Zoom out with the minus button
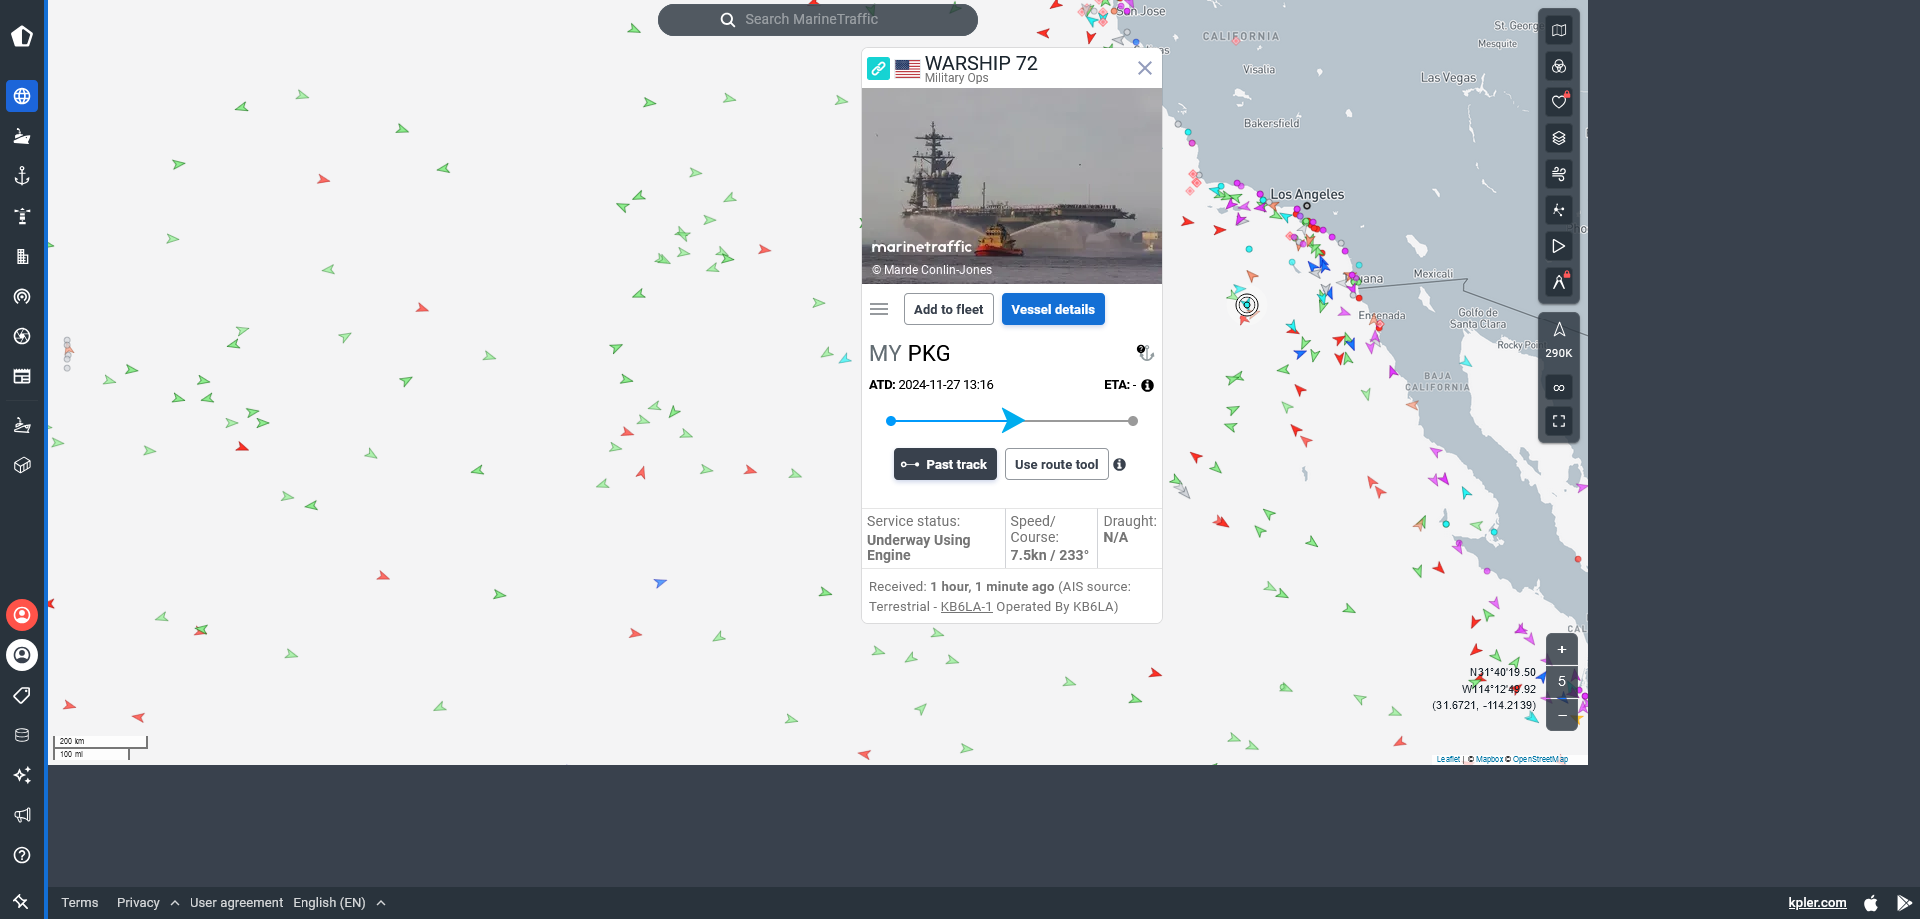This screenshot has height=919, width=1920. click(1562, 715)
